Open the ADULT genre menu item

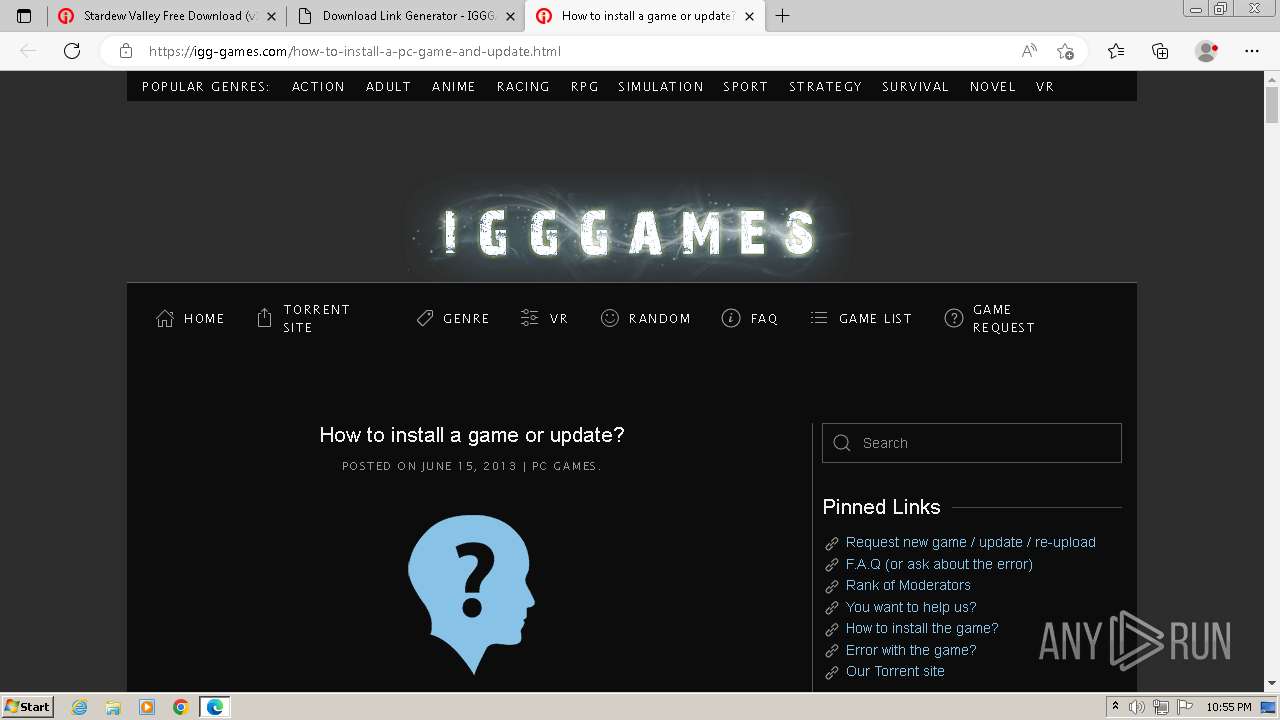[x=388, y=87]
